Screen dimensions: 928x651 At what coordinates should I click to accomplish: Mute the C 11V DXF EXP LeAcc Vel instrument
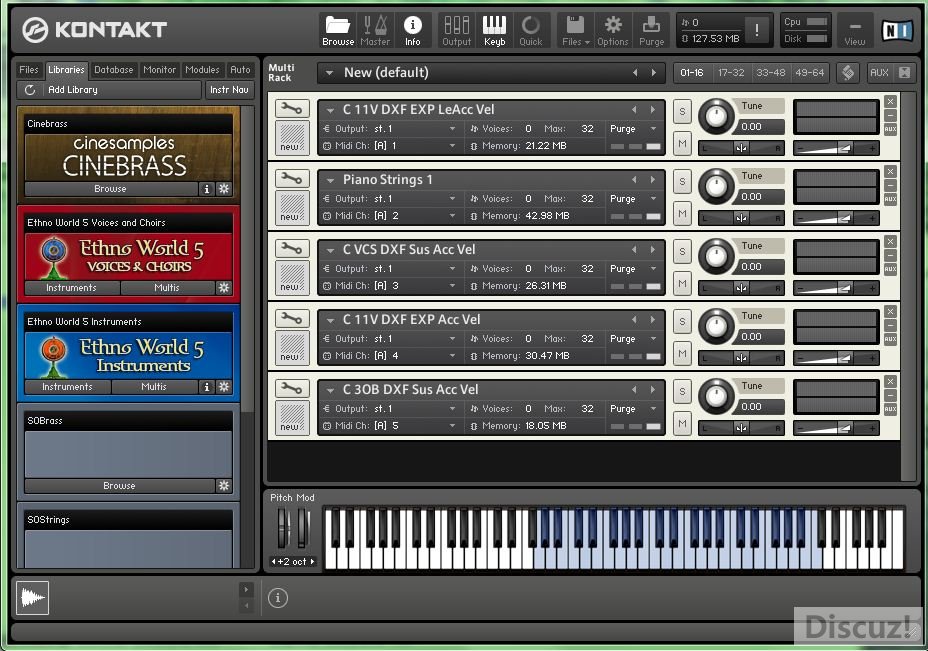pyautogui.click(x=682, y=143)
